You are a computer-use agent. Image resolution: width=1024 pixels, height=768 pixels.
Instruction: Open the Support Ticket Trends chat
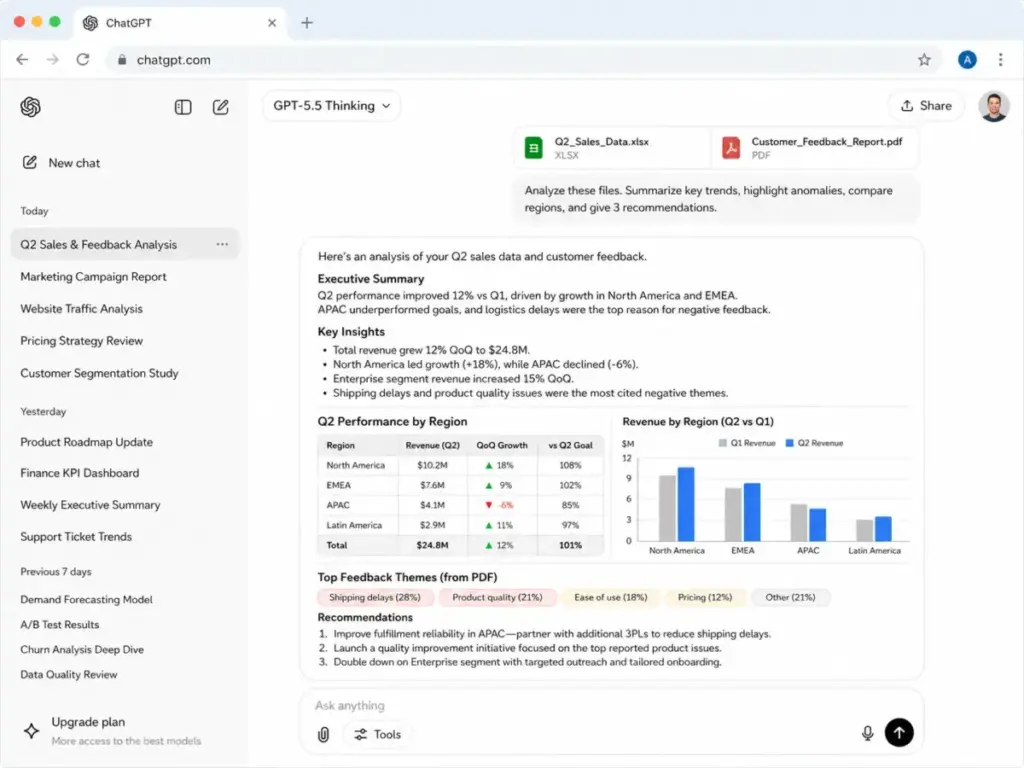click(76, 536)
